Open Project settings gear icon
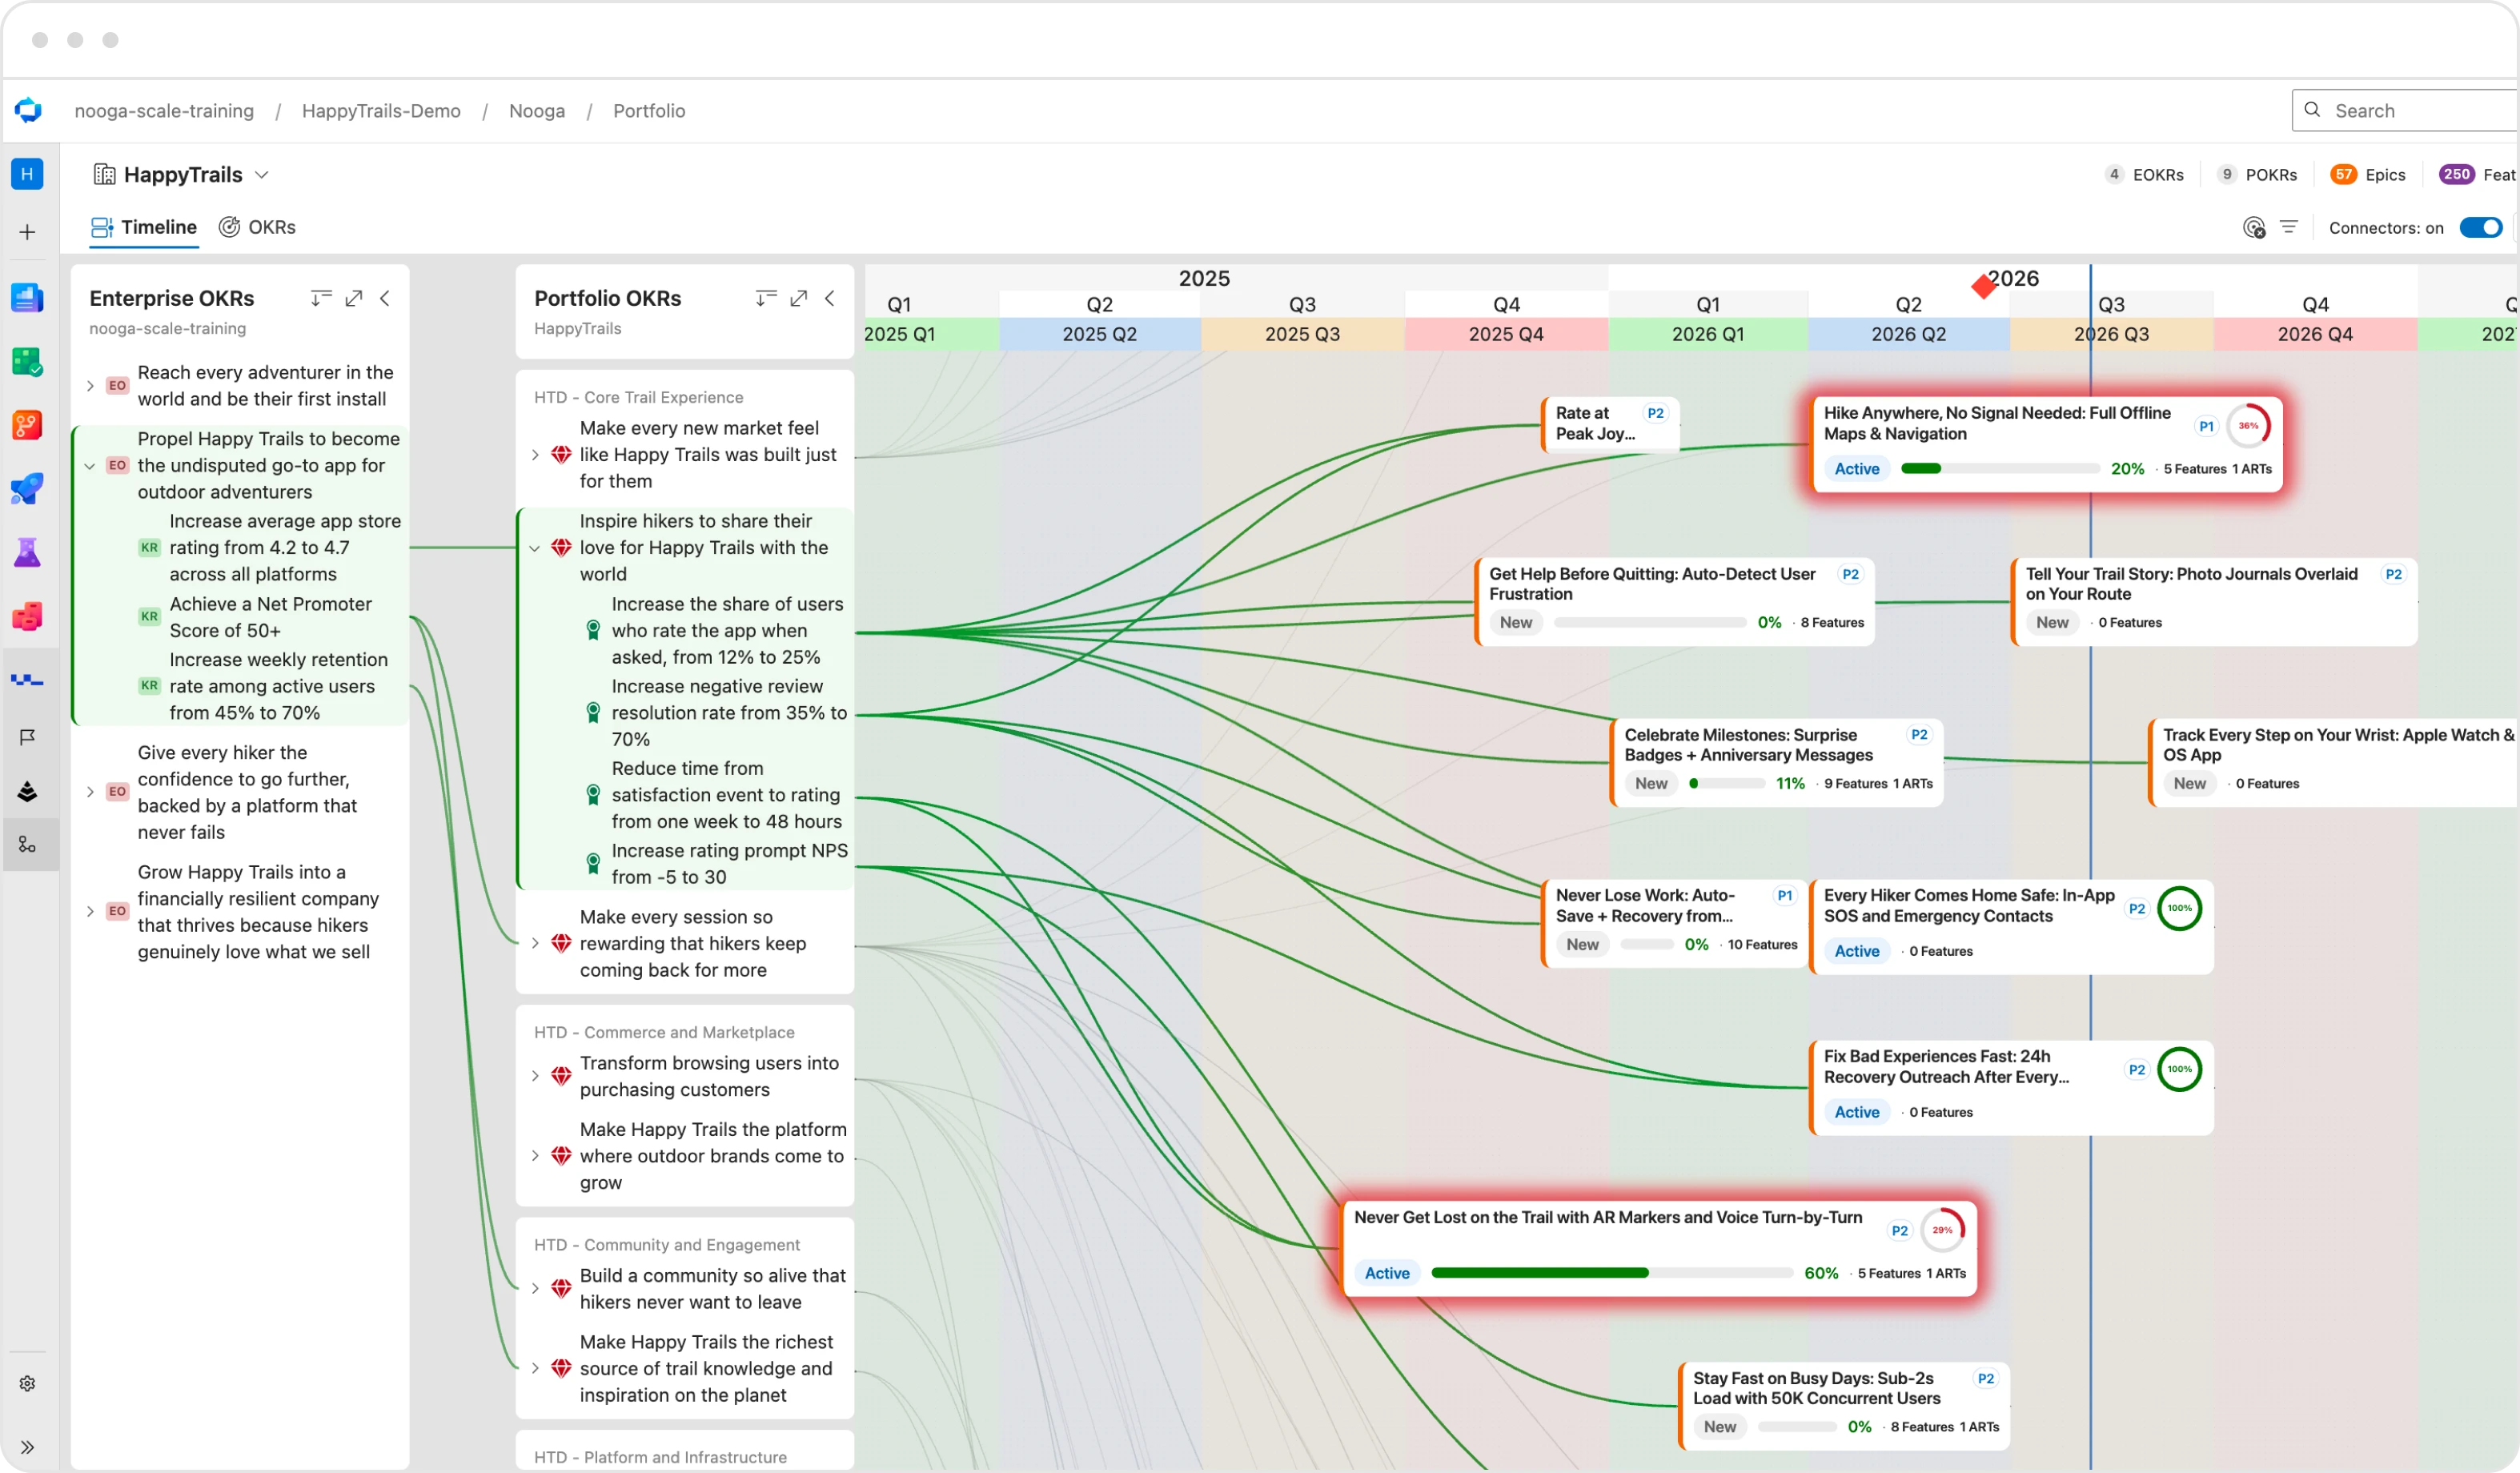This screenshot has width=2520, height=1473. 27,1383
